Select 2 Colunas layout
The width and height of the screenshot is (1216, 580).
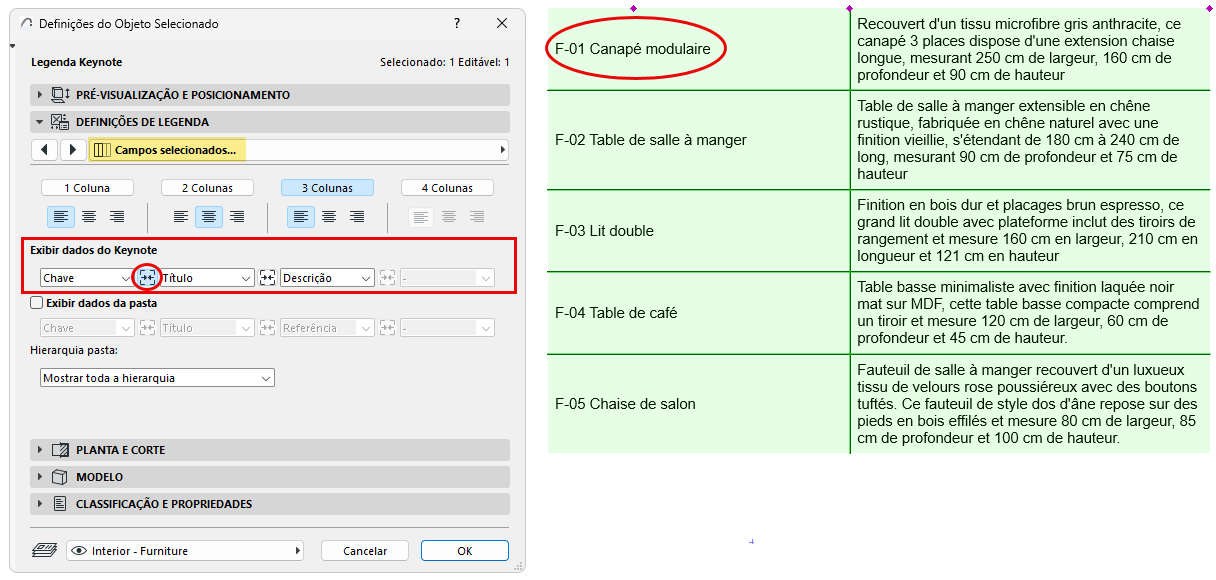coord(207,188)
